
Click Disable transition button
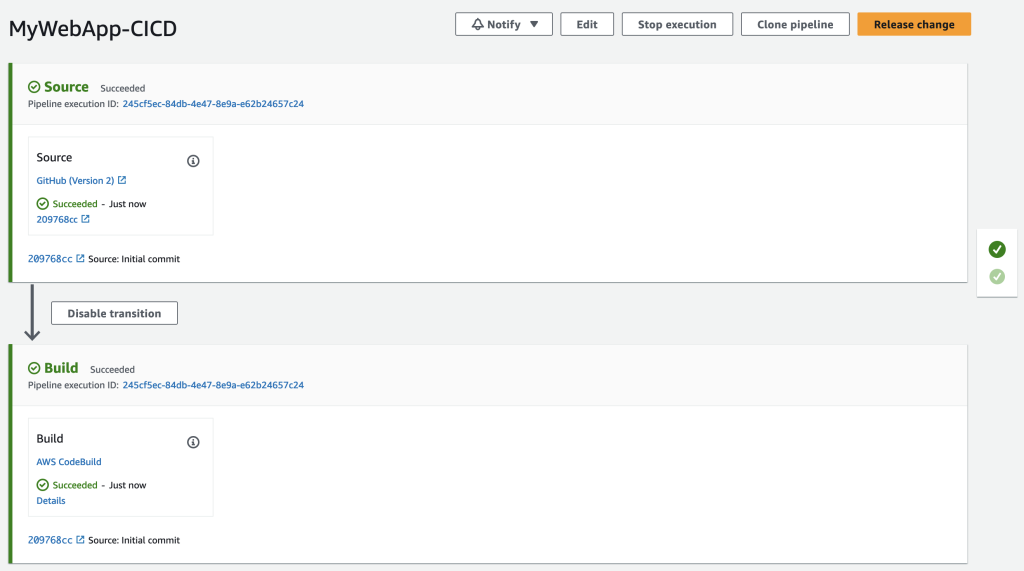click(114, 313)
